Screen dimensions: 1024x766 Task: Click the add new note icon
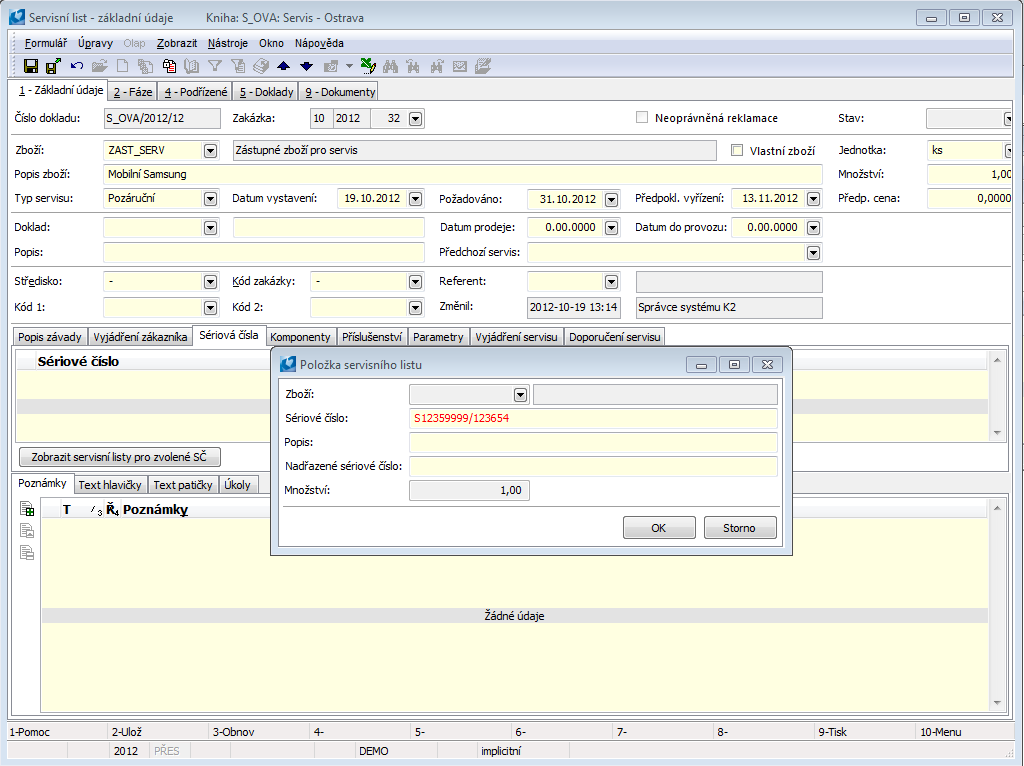coord(27,510)
